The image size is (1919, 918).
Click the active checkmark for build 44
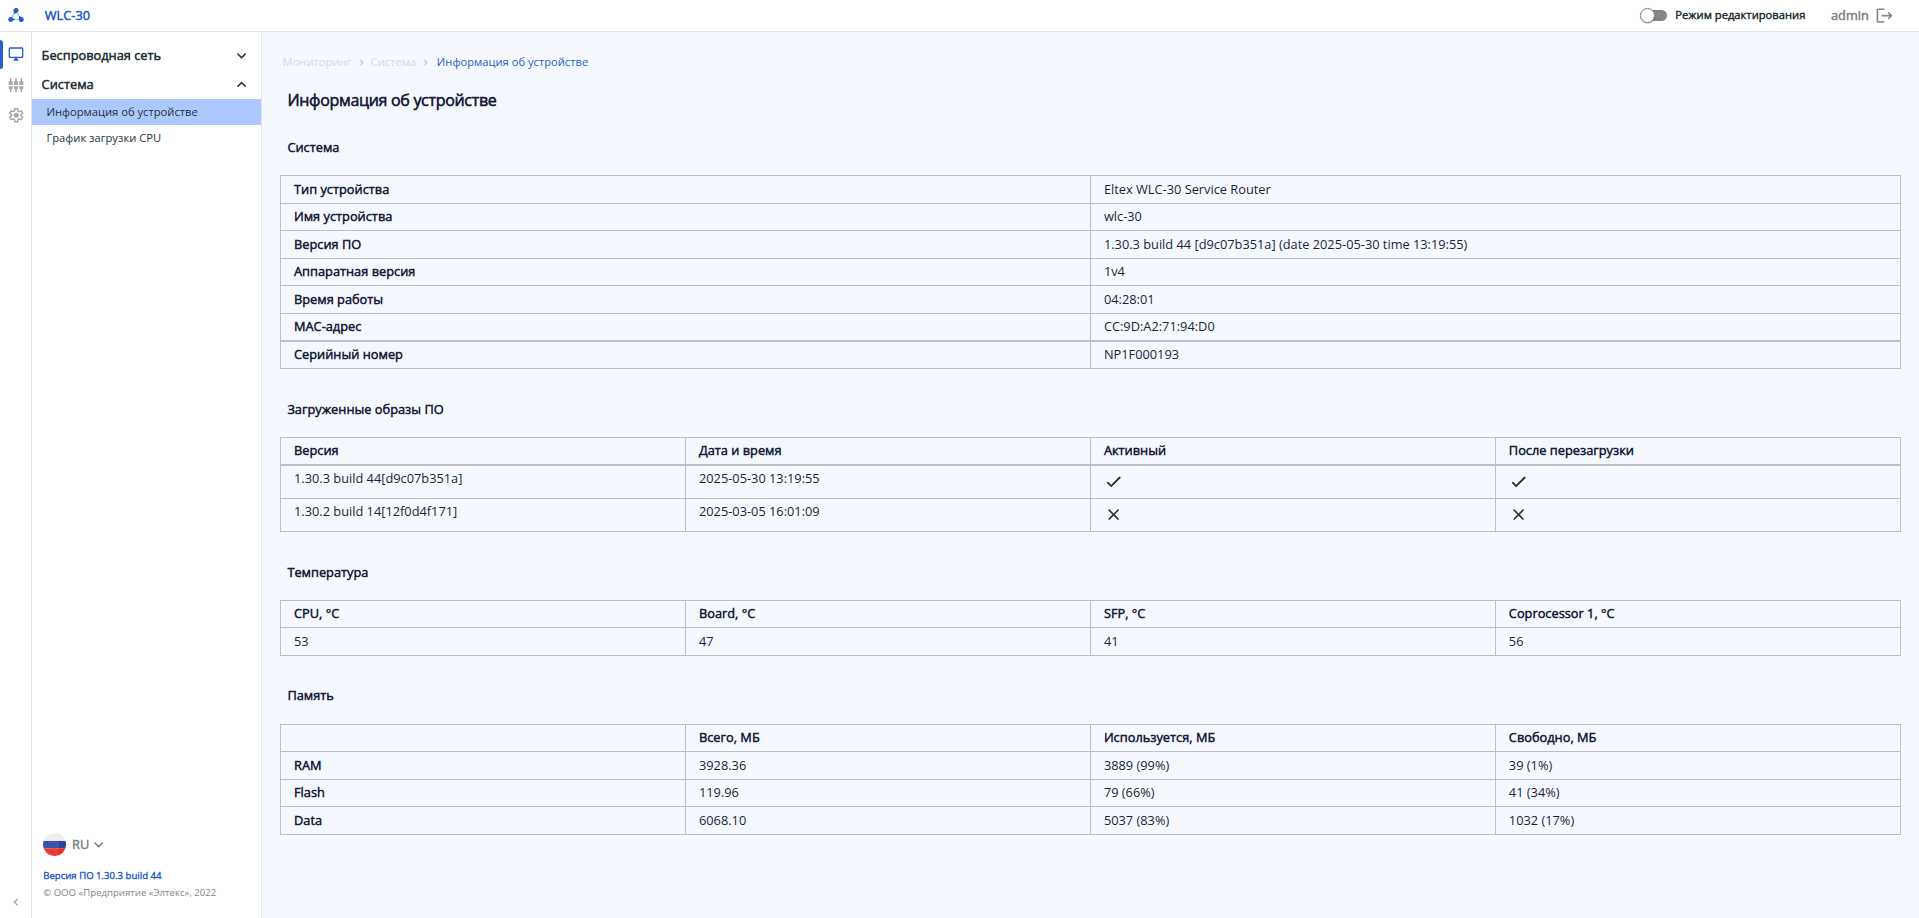(1113, 482)
